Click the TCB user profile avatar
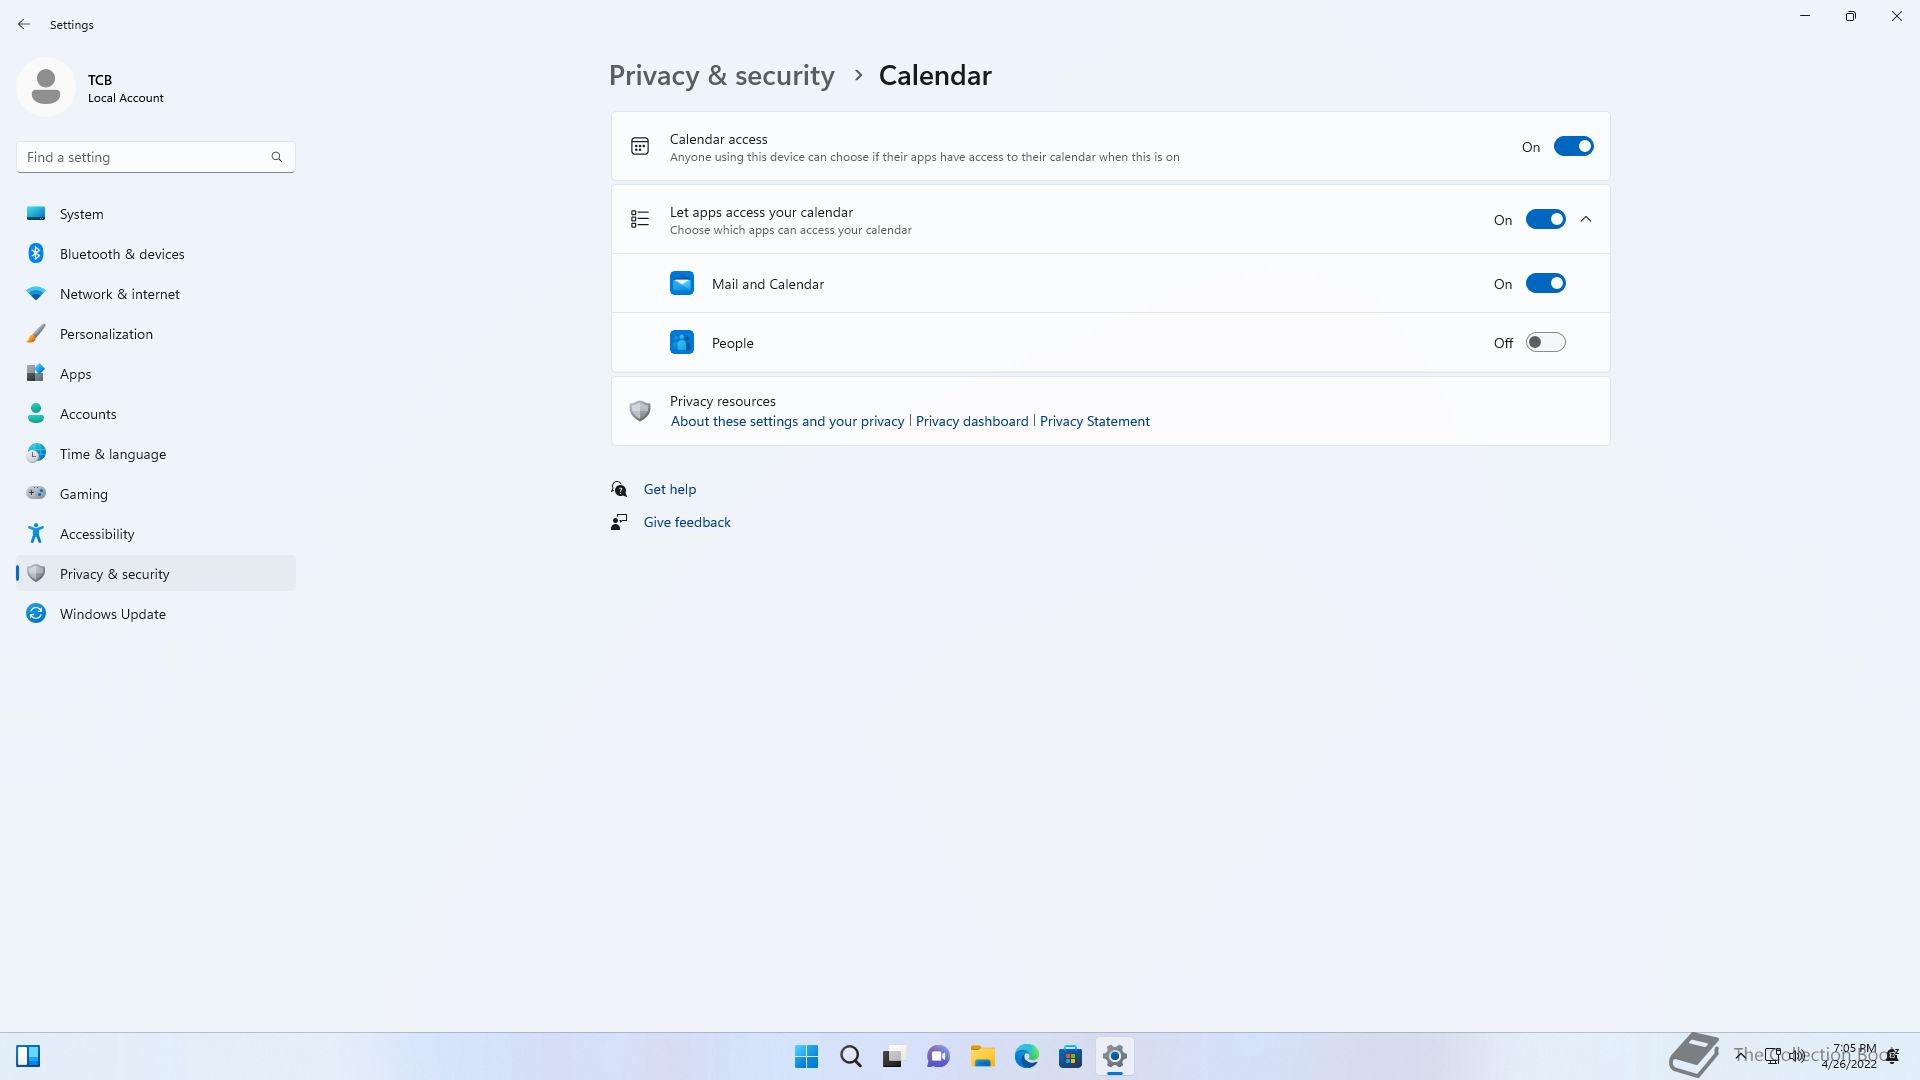This screenshot has height=1080, width=1920. tap(46, 88)
